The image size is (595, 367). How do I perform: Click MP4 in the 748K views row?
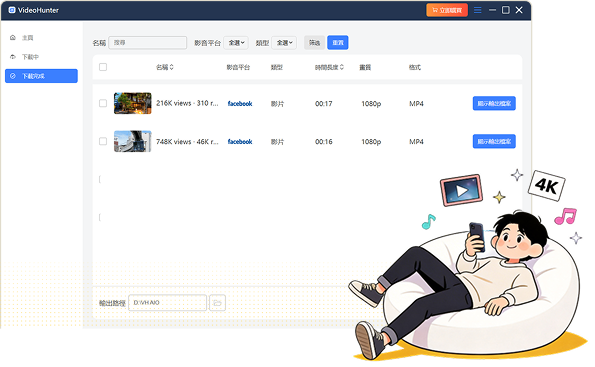coord(416,142)
